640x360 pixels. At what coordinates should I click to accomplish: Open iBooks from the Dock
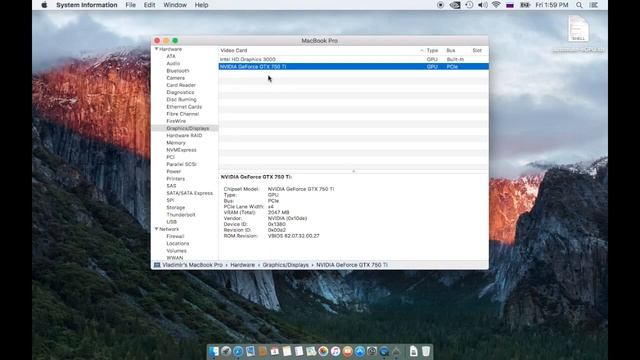coord(347,351)
